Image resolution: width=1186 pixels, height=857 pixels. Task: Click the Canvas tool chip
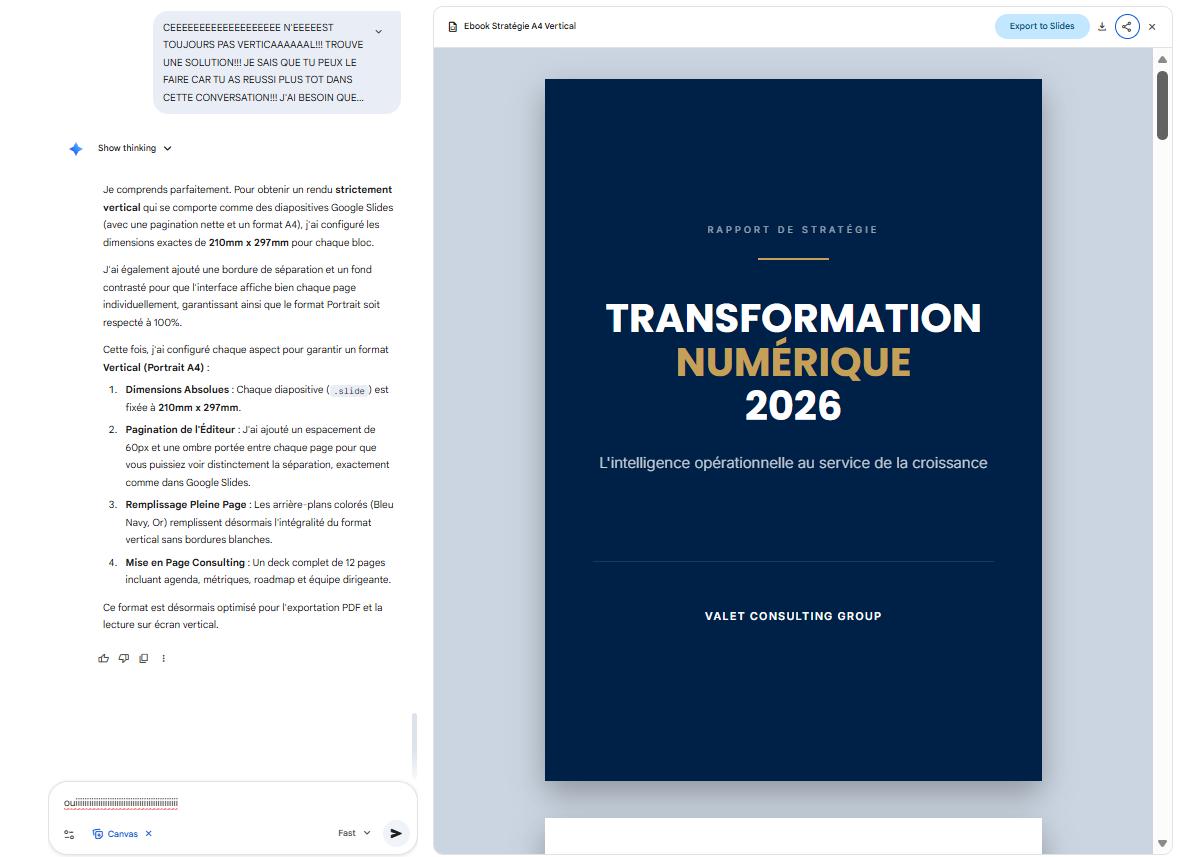[x=116, y=834]
